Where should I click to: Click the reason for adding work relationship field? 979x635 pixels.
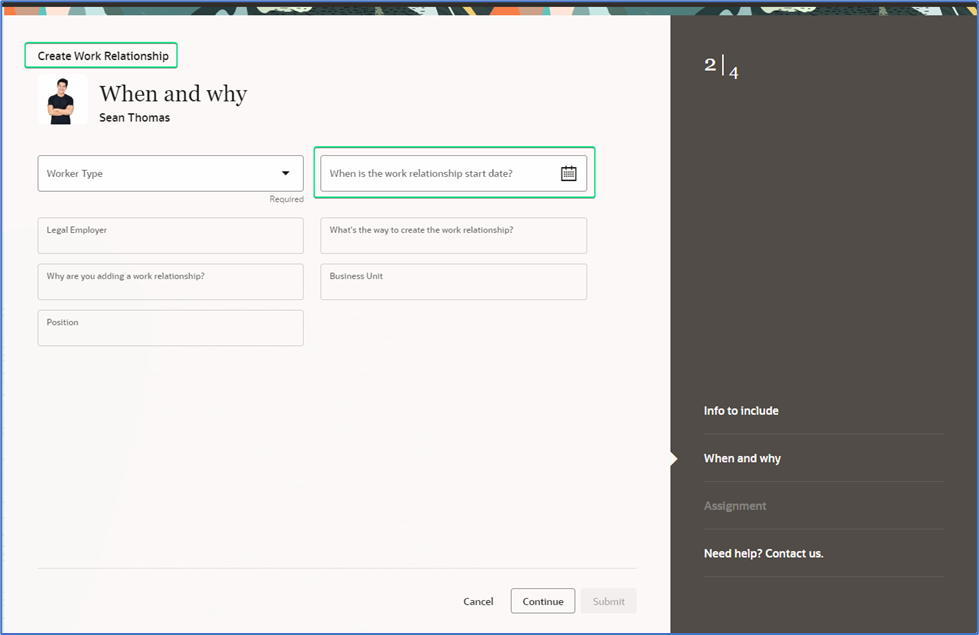tap(170, 281)
